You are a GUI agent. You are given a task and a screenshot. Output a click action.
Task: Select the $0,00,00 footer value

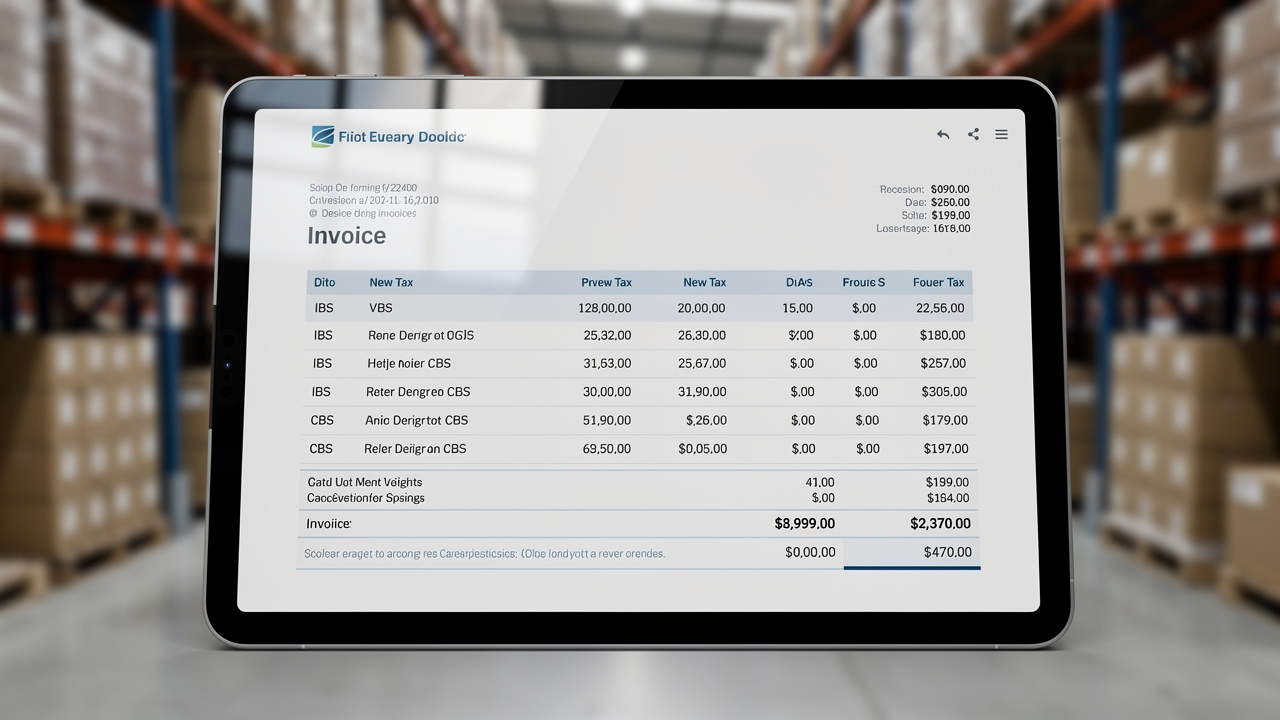point(811,552)
